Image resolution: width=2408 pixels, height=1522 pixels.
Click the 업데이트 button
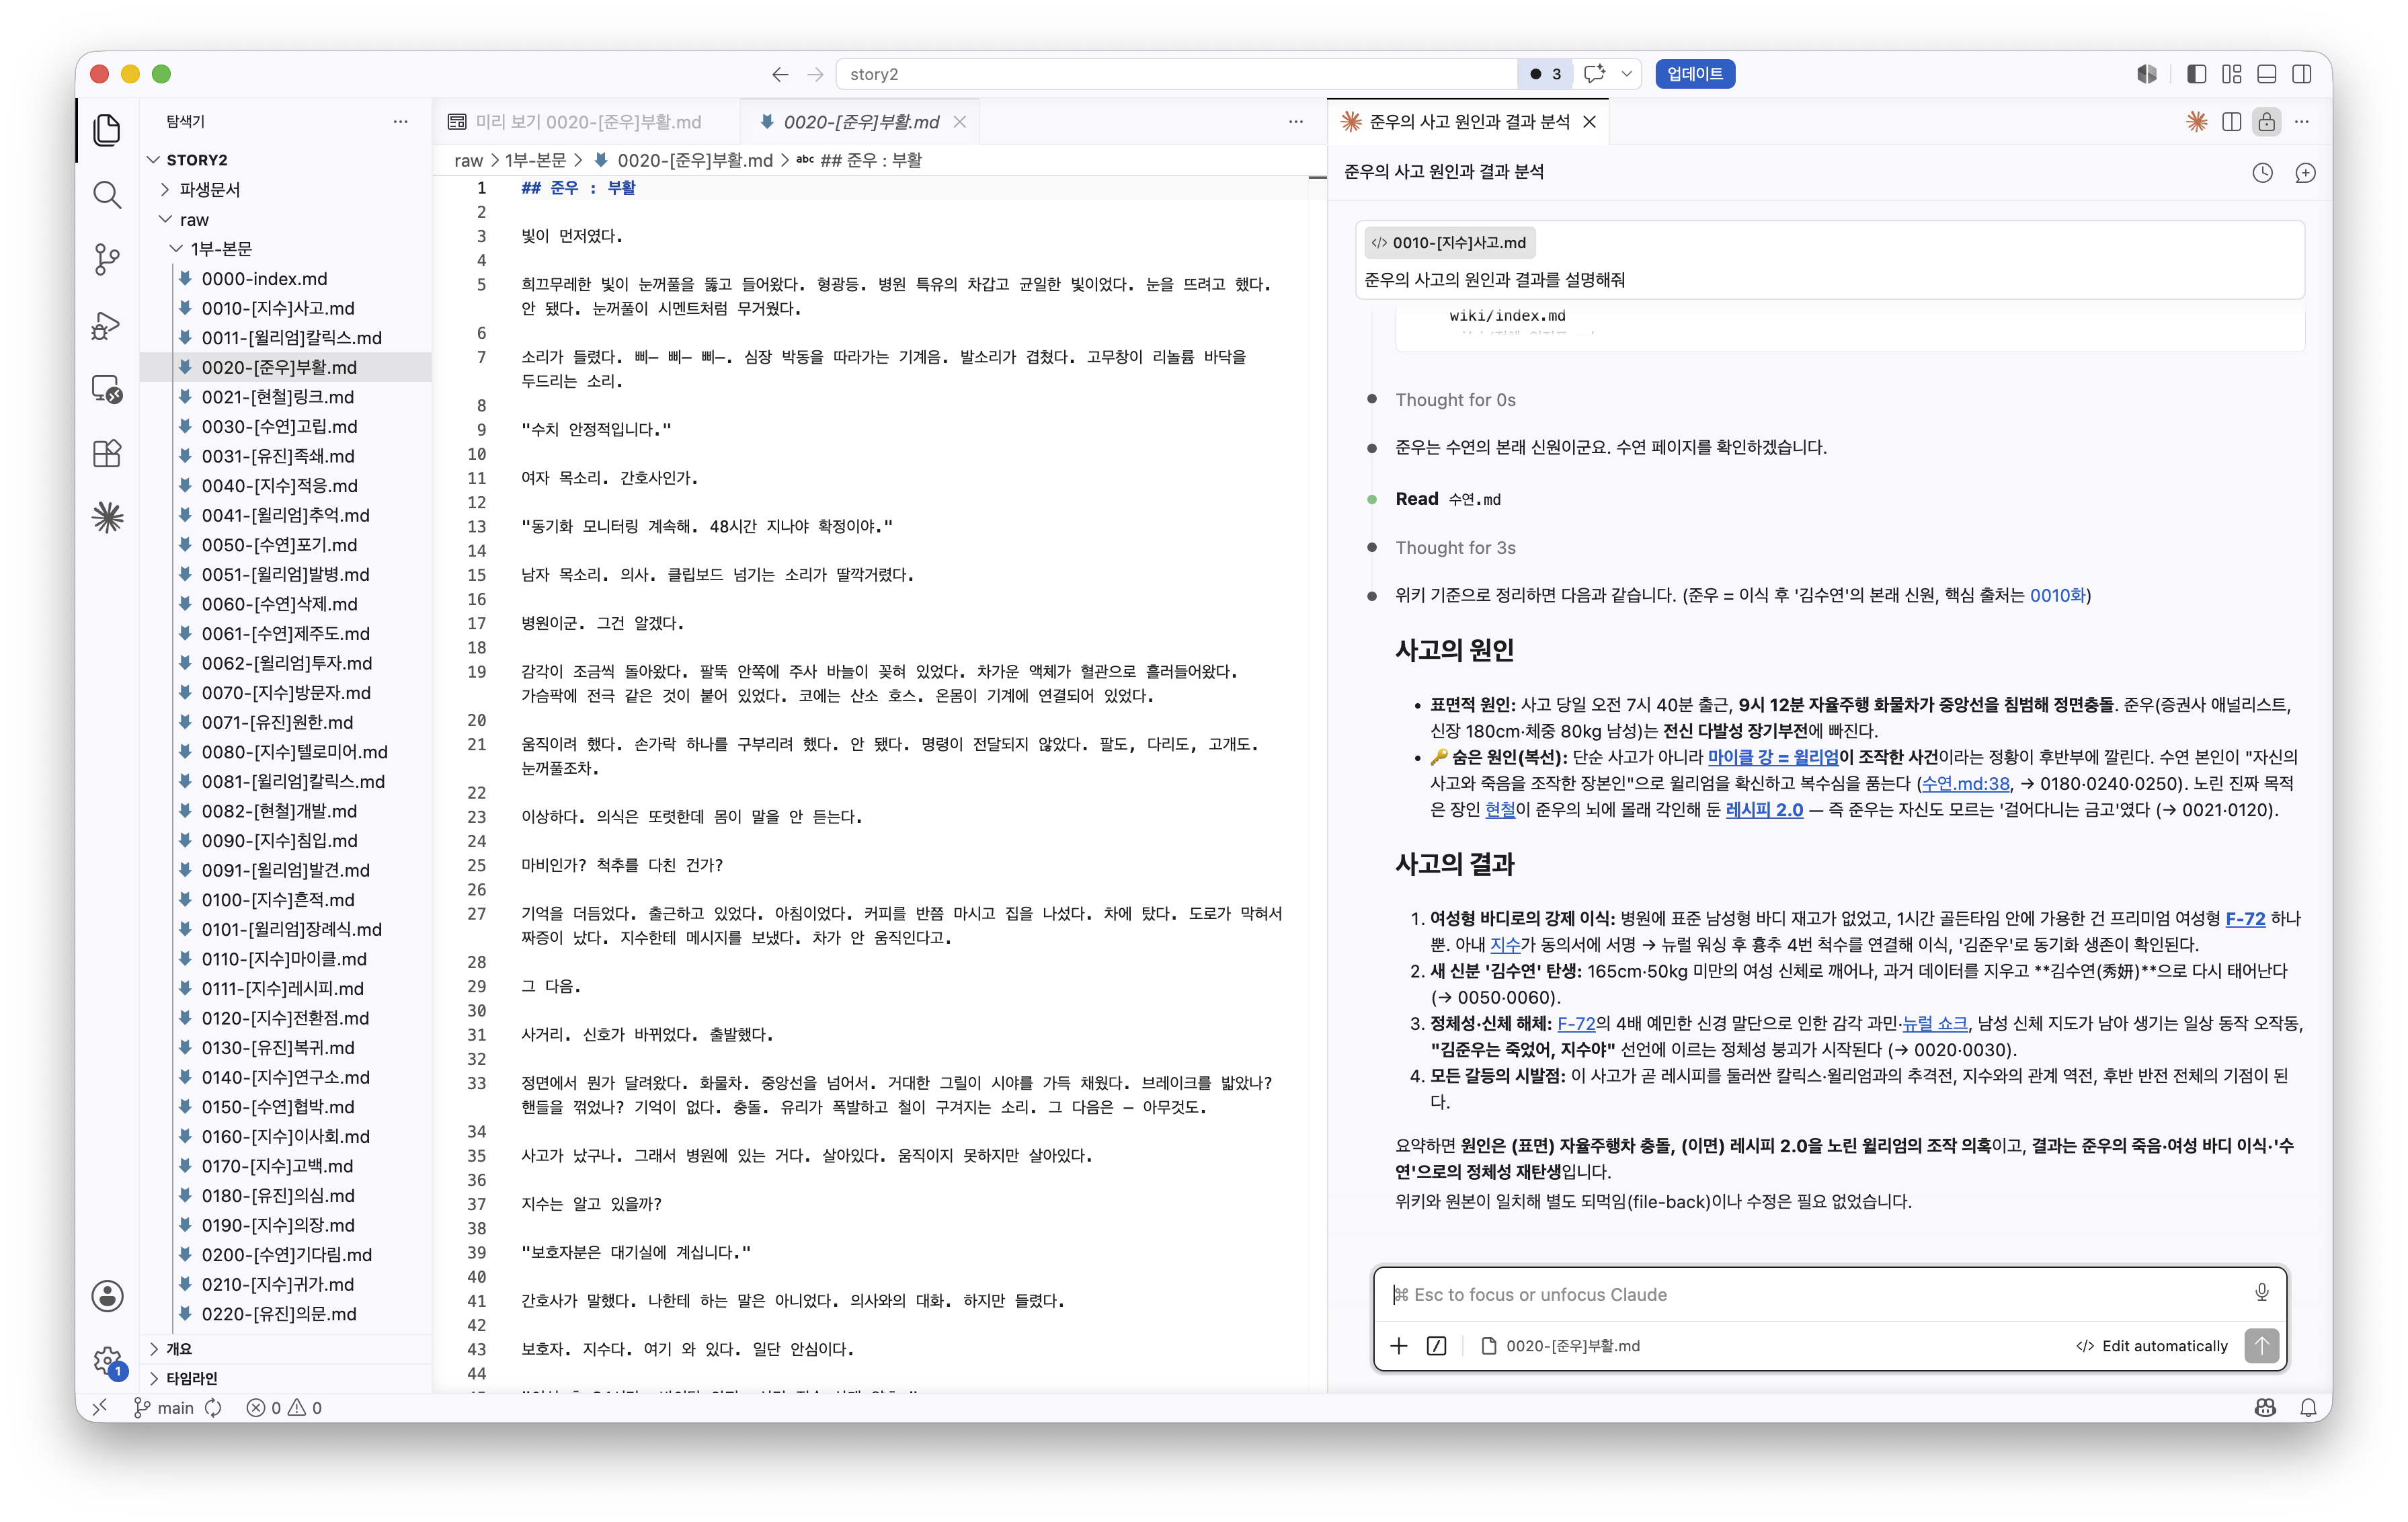click(x=1694, y=74)
